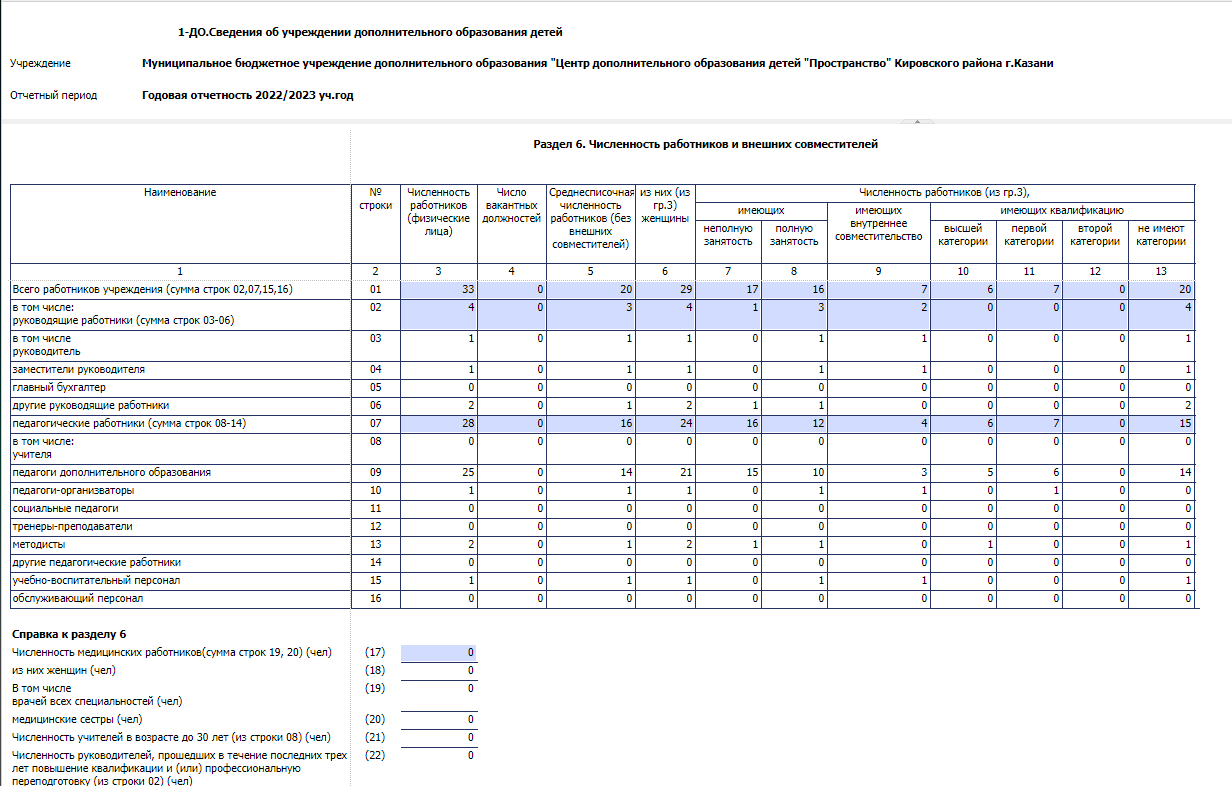Click the institution name text in header
The image size is (1232, 786).
(597, 63)
